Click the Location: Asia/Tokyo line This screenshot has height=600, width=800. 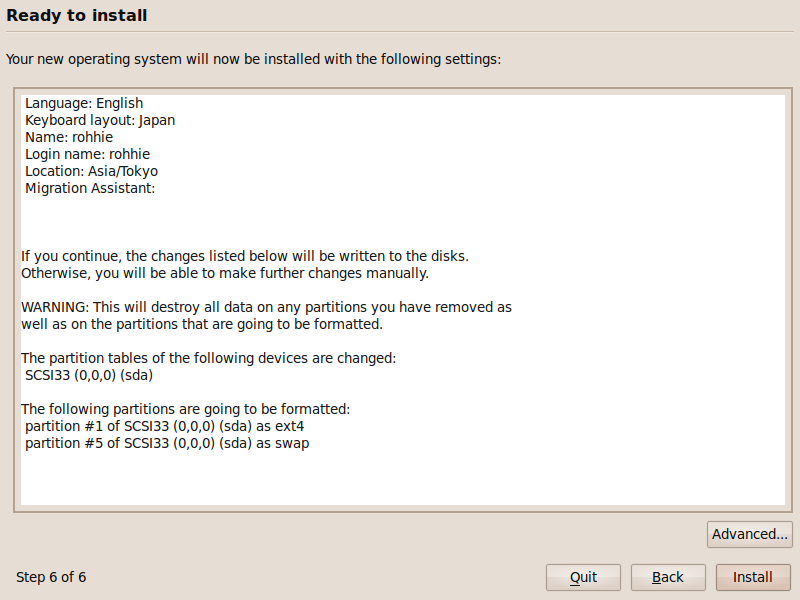pos(91,171)
